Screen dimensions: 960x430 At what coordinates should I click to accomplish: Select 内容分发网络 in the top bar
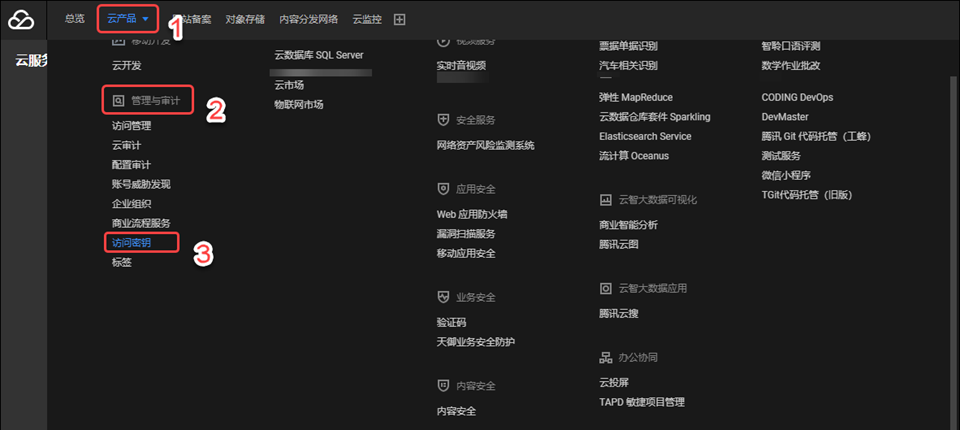tap(308, 19)
